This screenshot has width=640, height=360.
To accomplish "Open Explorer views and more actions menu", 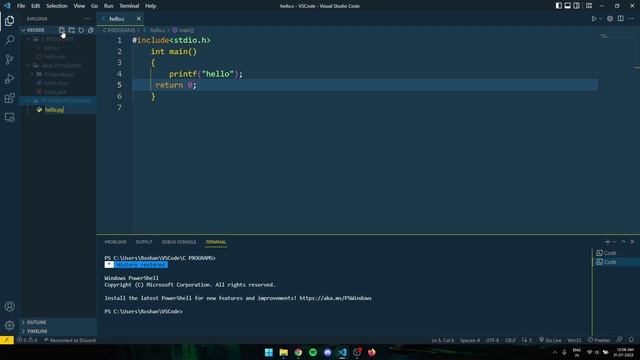I will (x=87, y=19).
